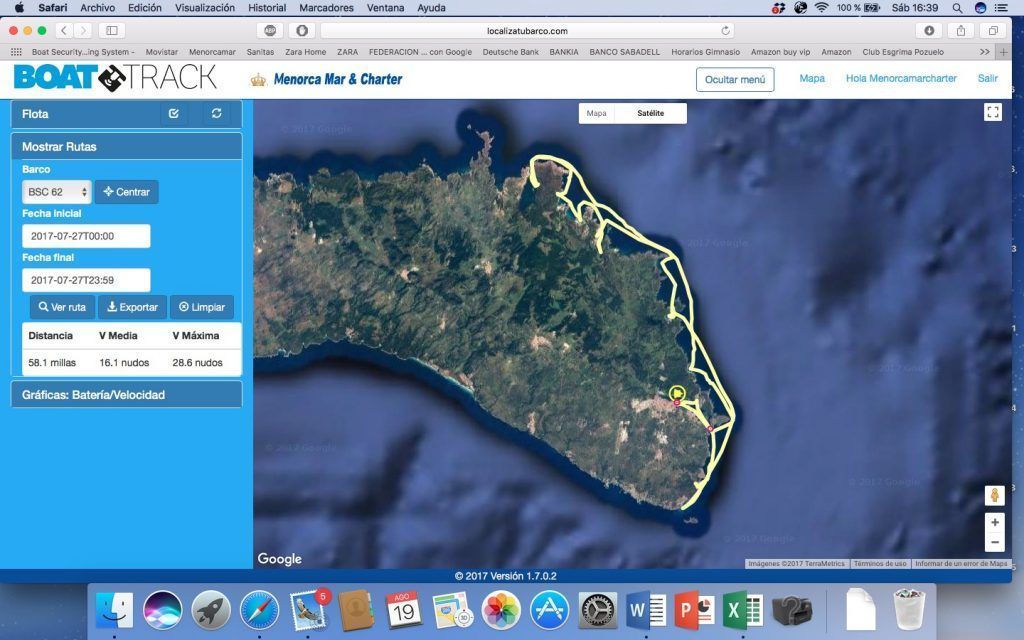This screenshot has width=1024, height=640.
Task: Open the Hola Menorcamarcharter user link
Action: pos(901,78)
